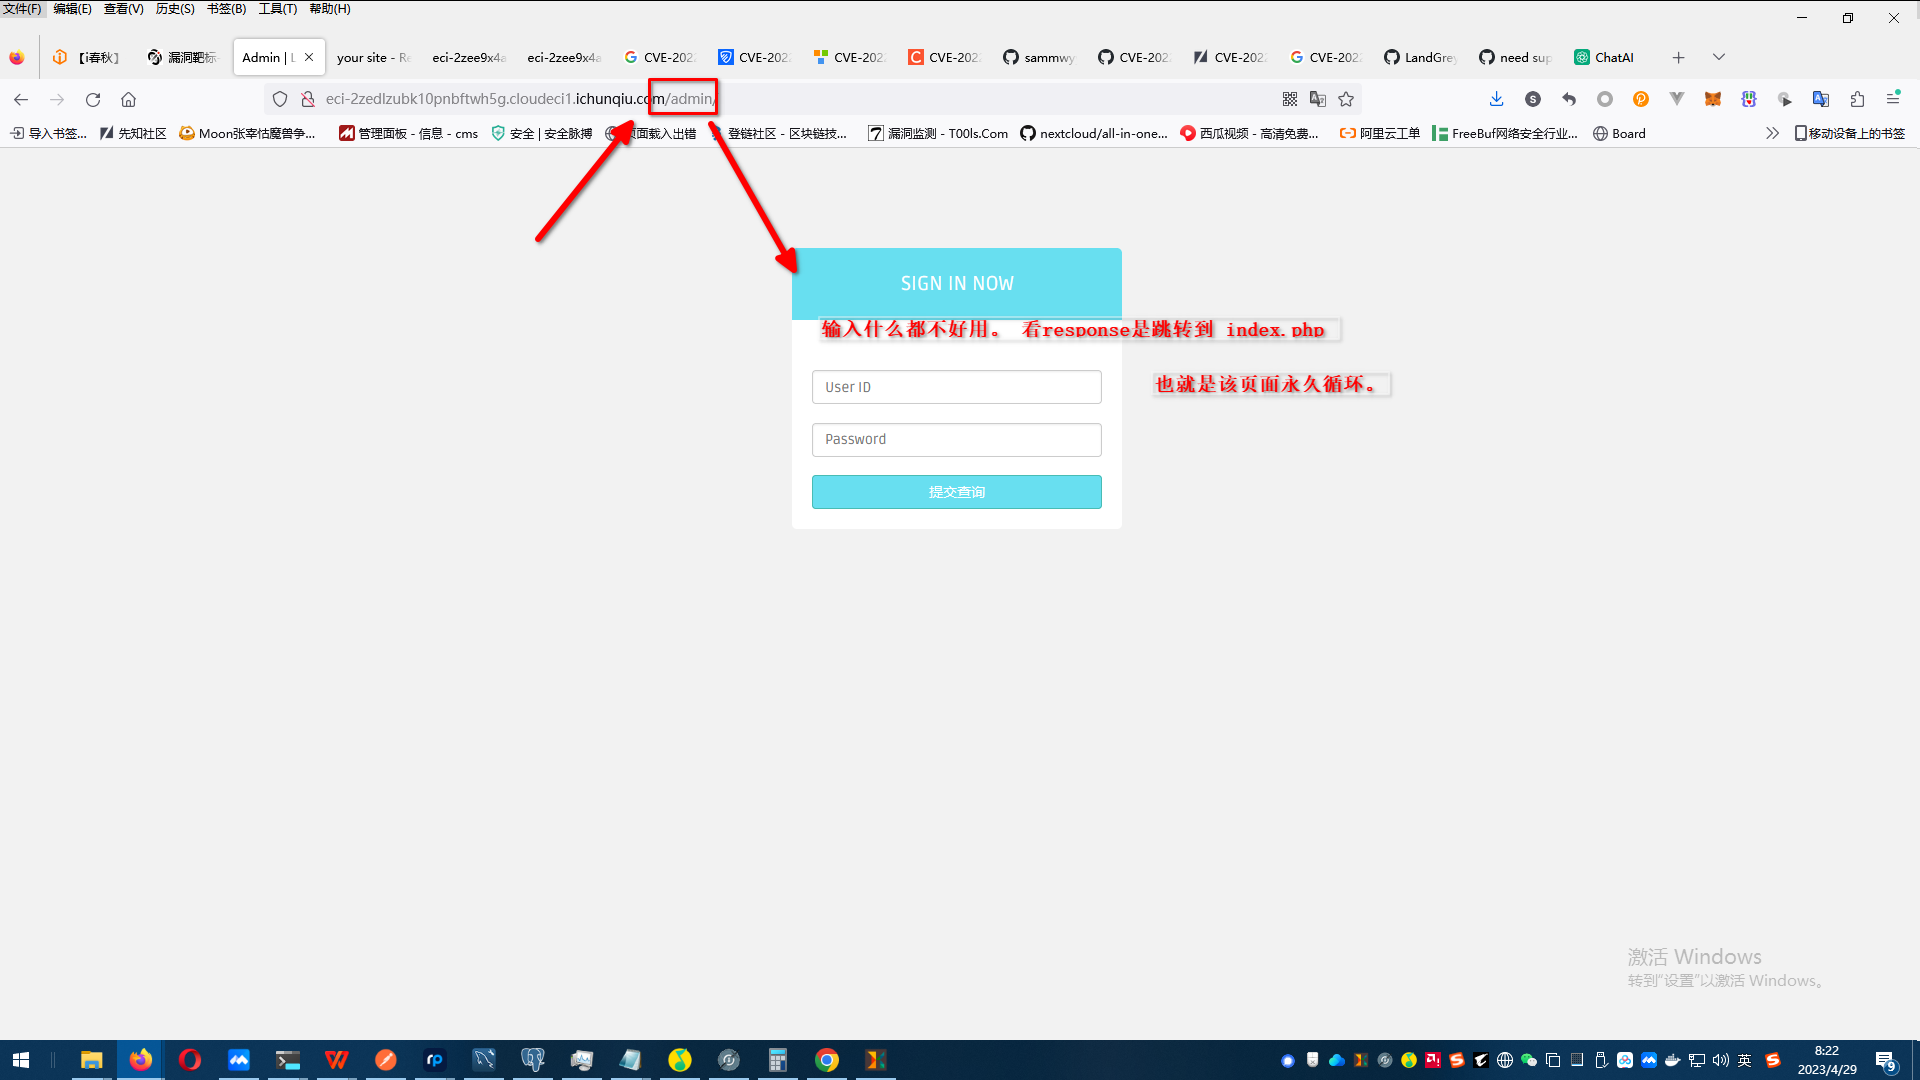The image size is (1920, 1080).
Task: Click the 提交查询 submit button
Action: (956, 492)
